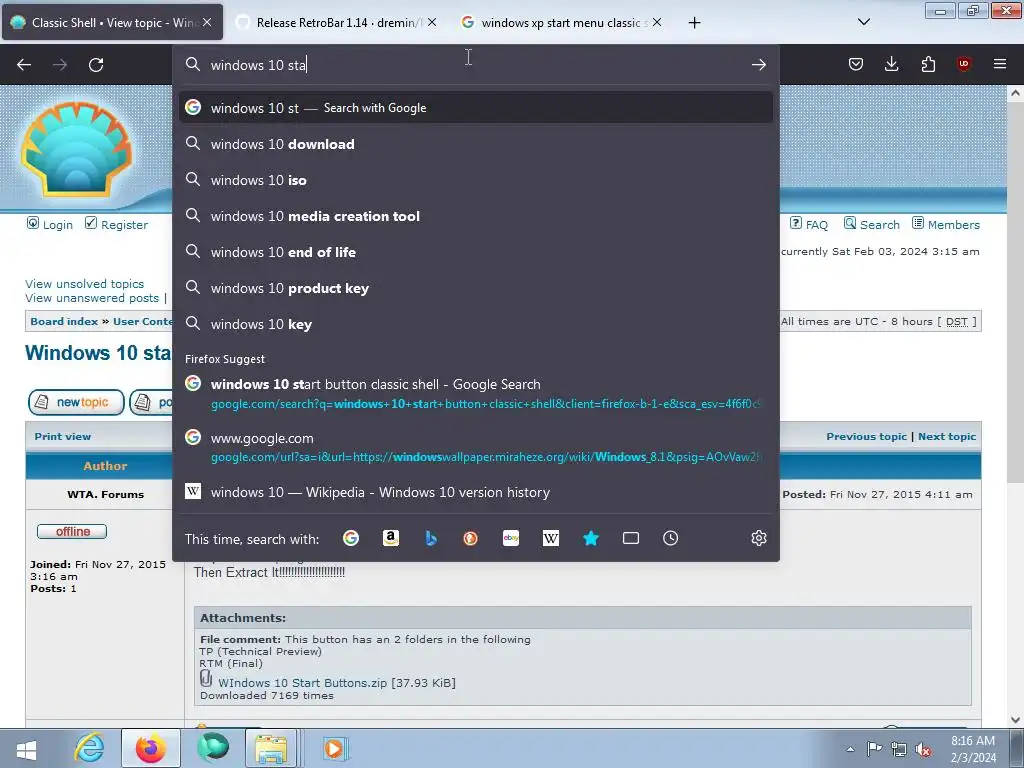Choose the 'windows 10 media creation tool' suggestion

(475, 216)
